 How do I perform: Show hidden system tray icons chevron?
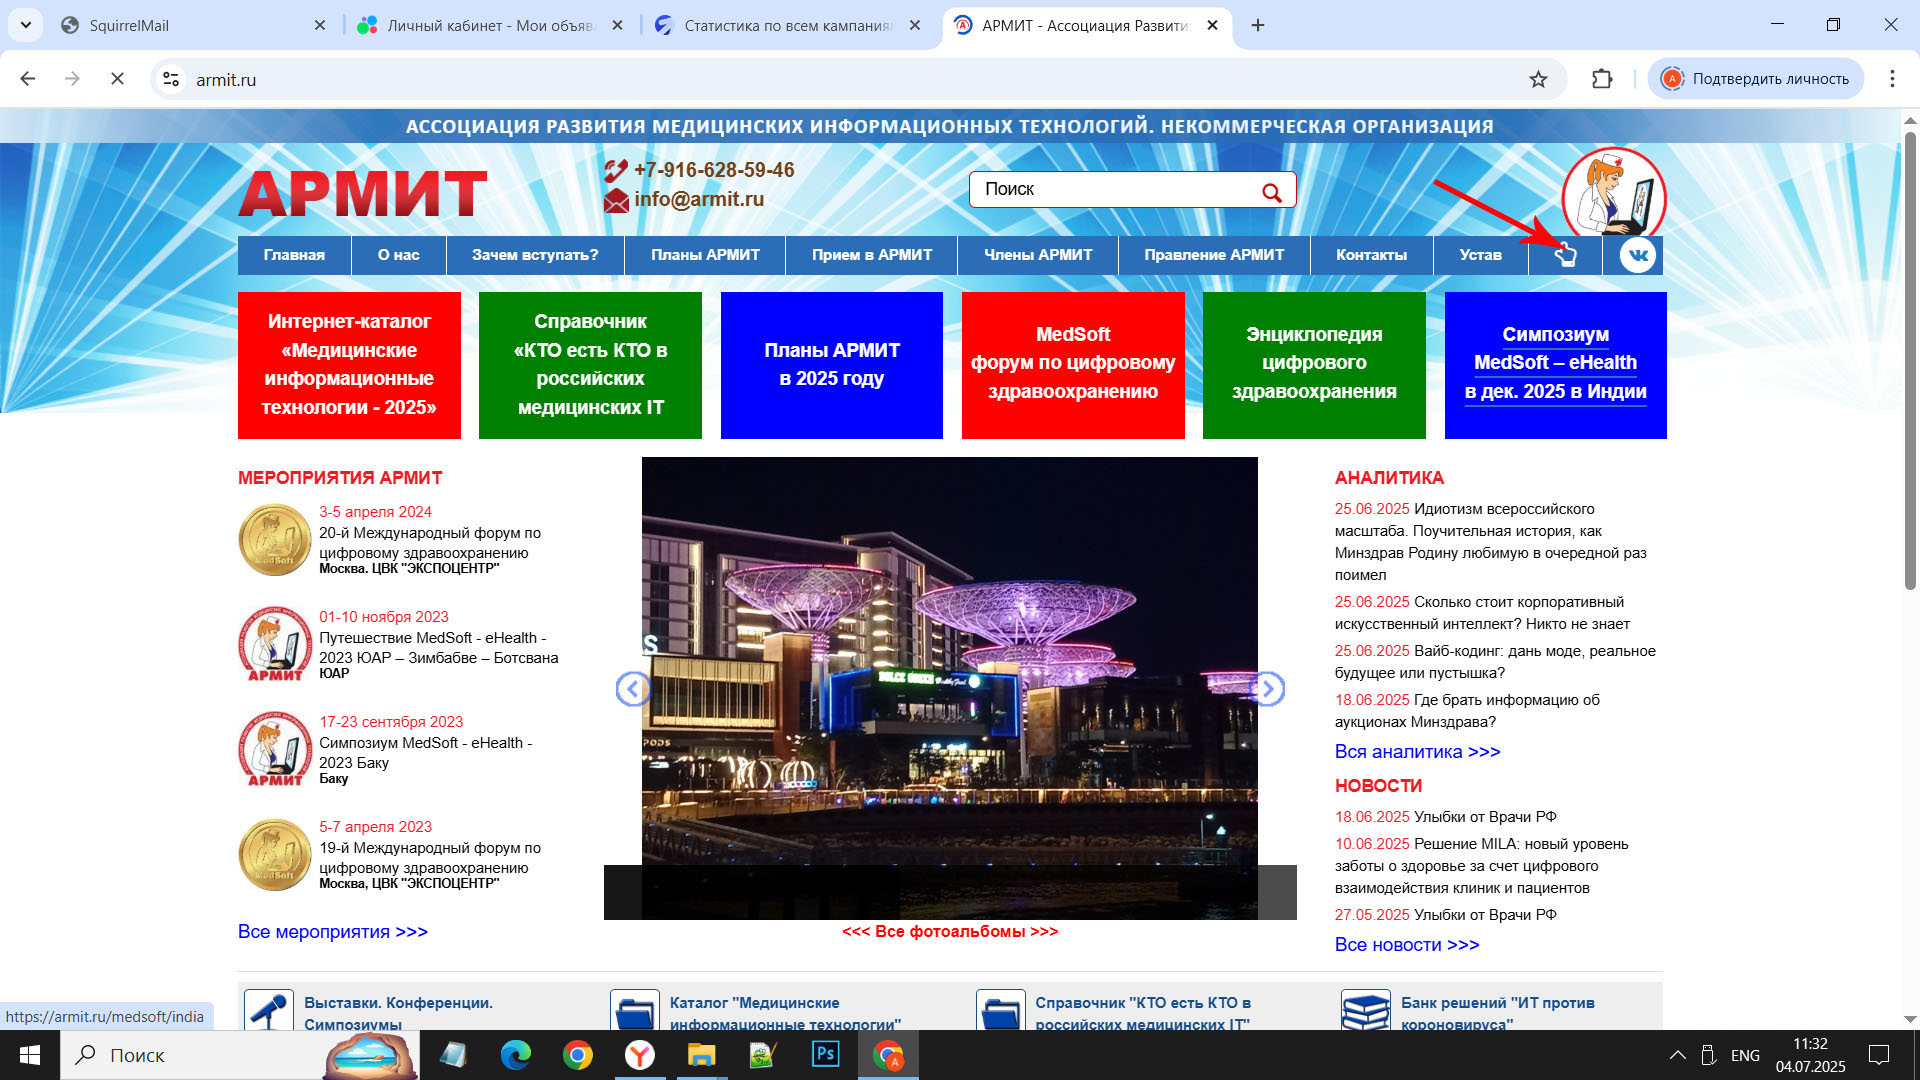click(x=1678, y=1055)
